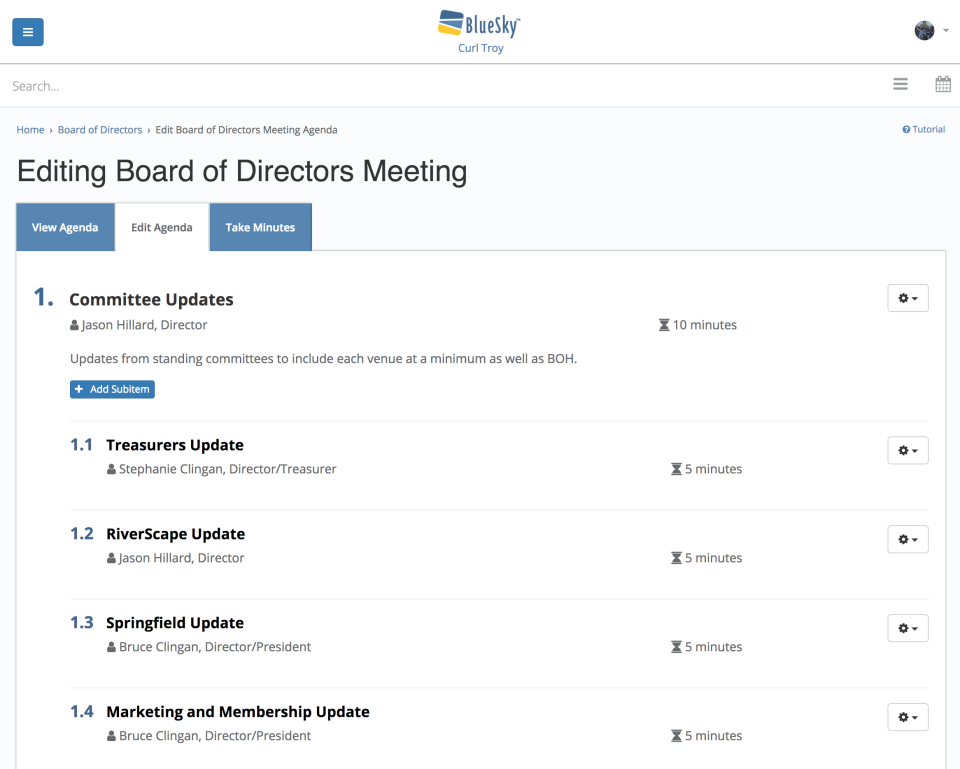
Task: Open the Tutorial help link
Action: click(922, 129)
